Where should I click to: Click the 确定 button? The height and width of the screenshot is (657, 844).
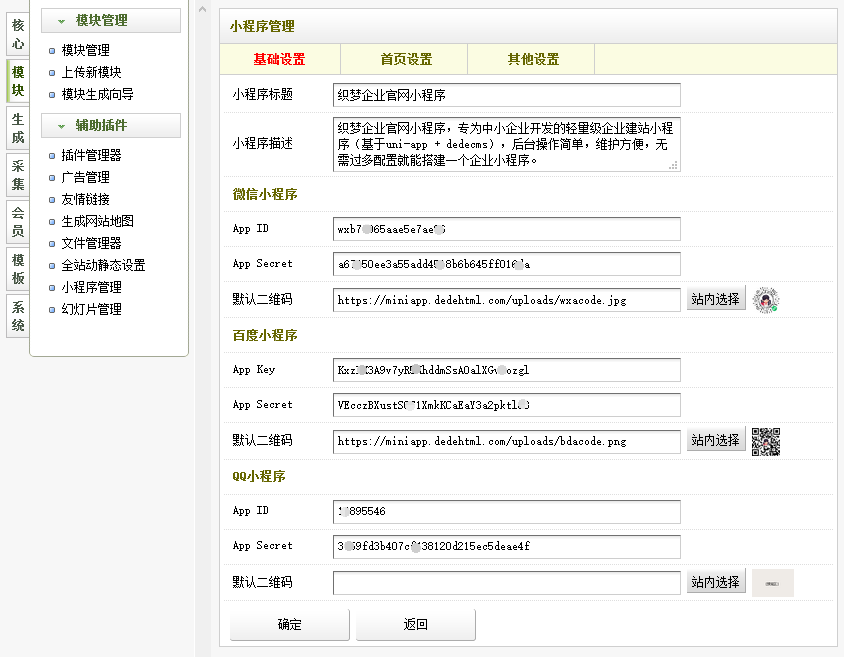pos(290,624)
